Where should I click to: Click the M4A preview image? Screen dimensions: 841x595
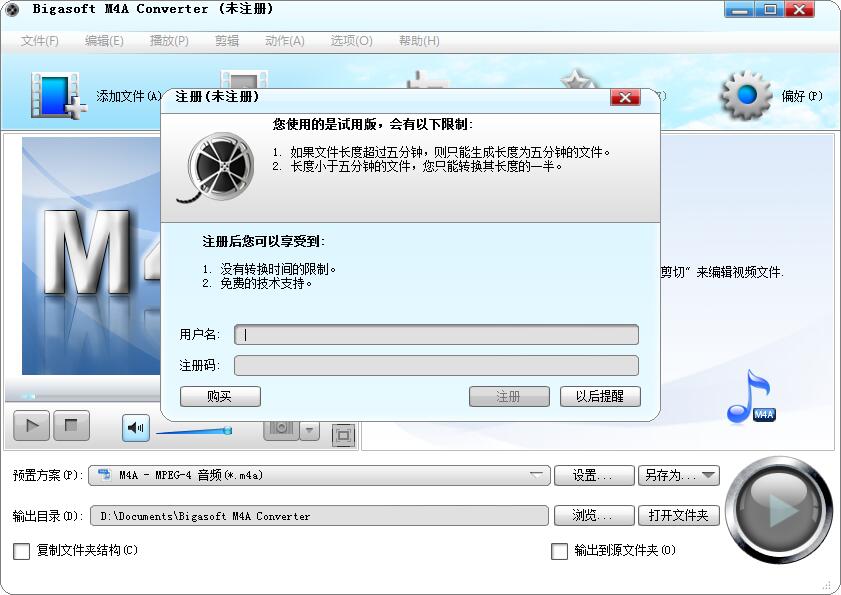click(x=91, y=256)
